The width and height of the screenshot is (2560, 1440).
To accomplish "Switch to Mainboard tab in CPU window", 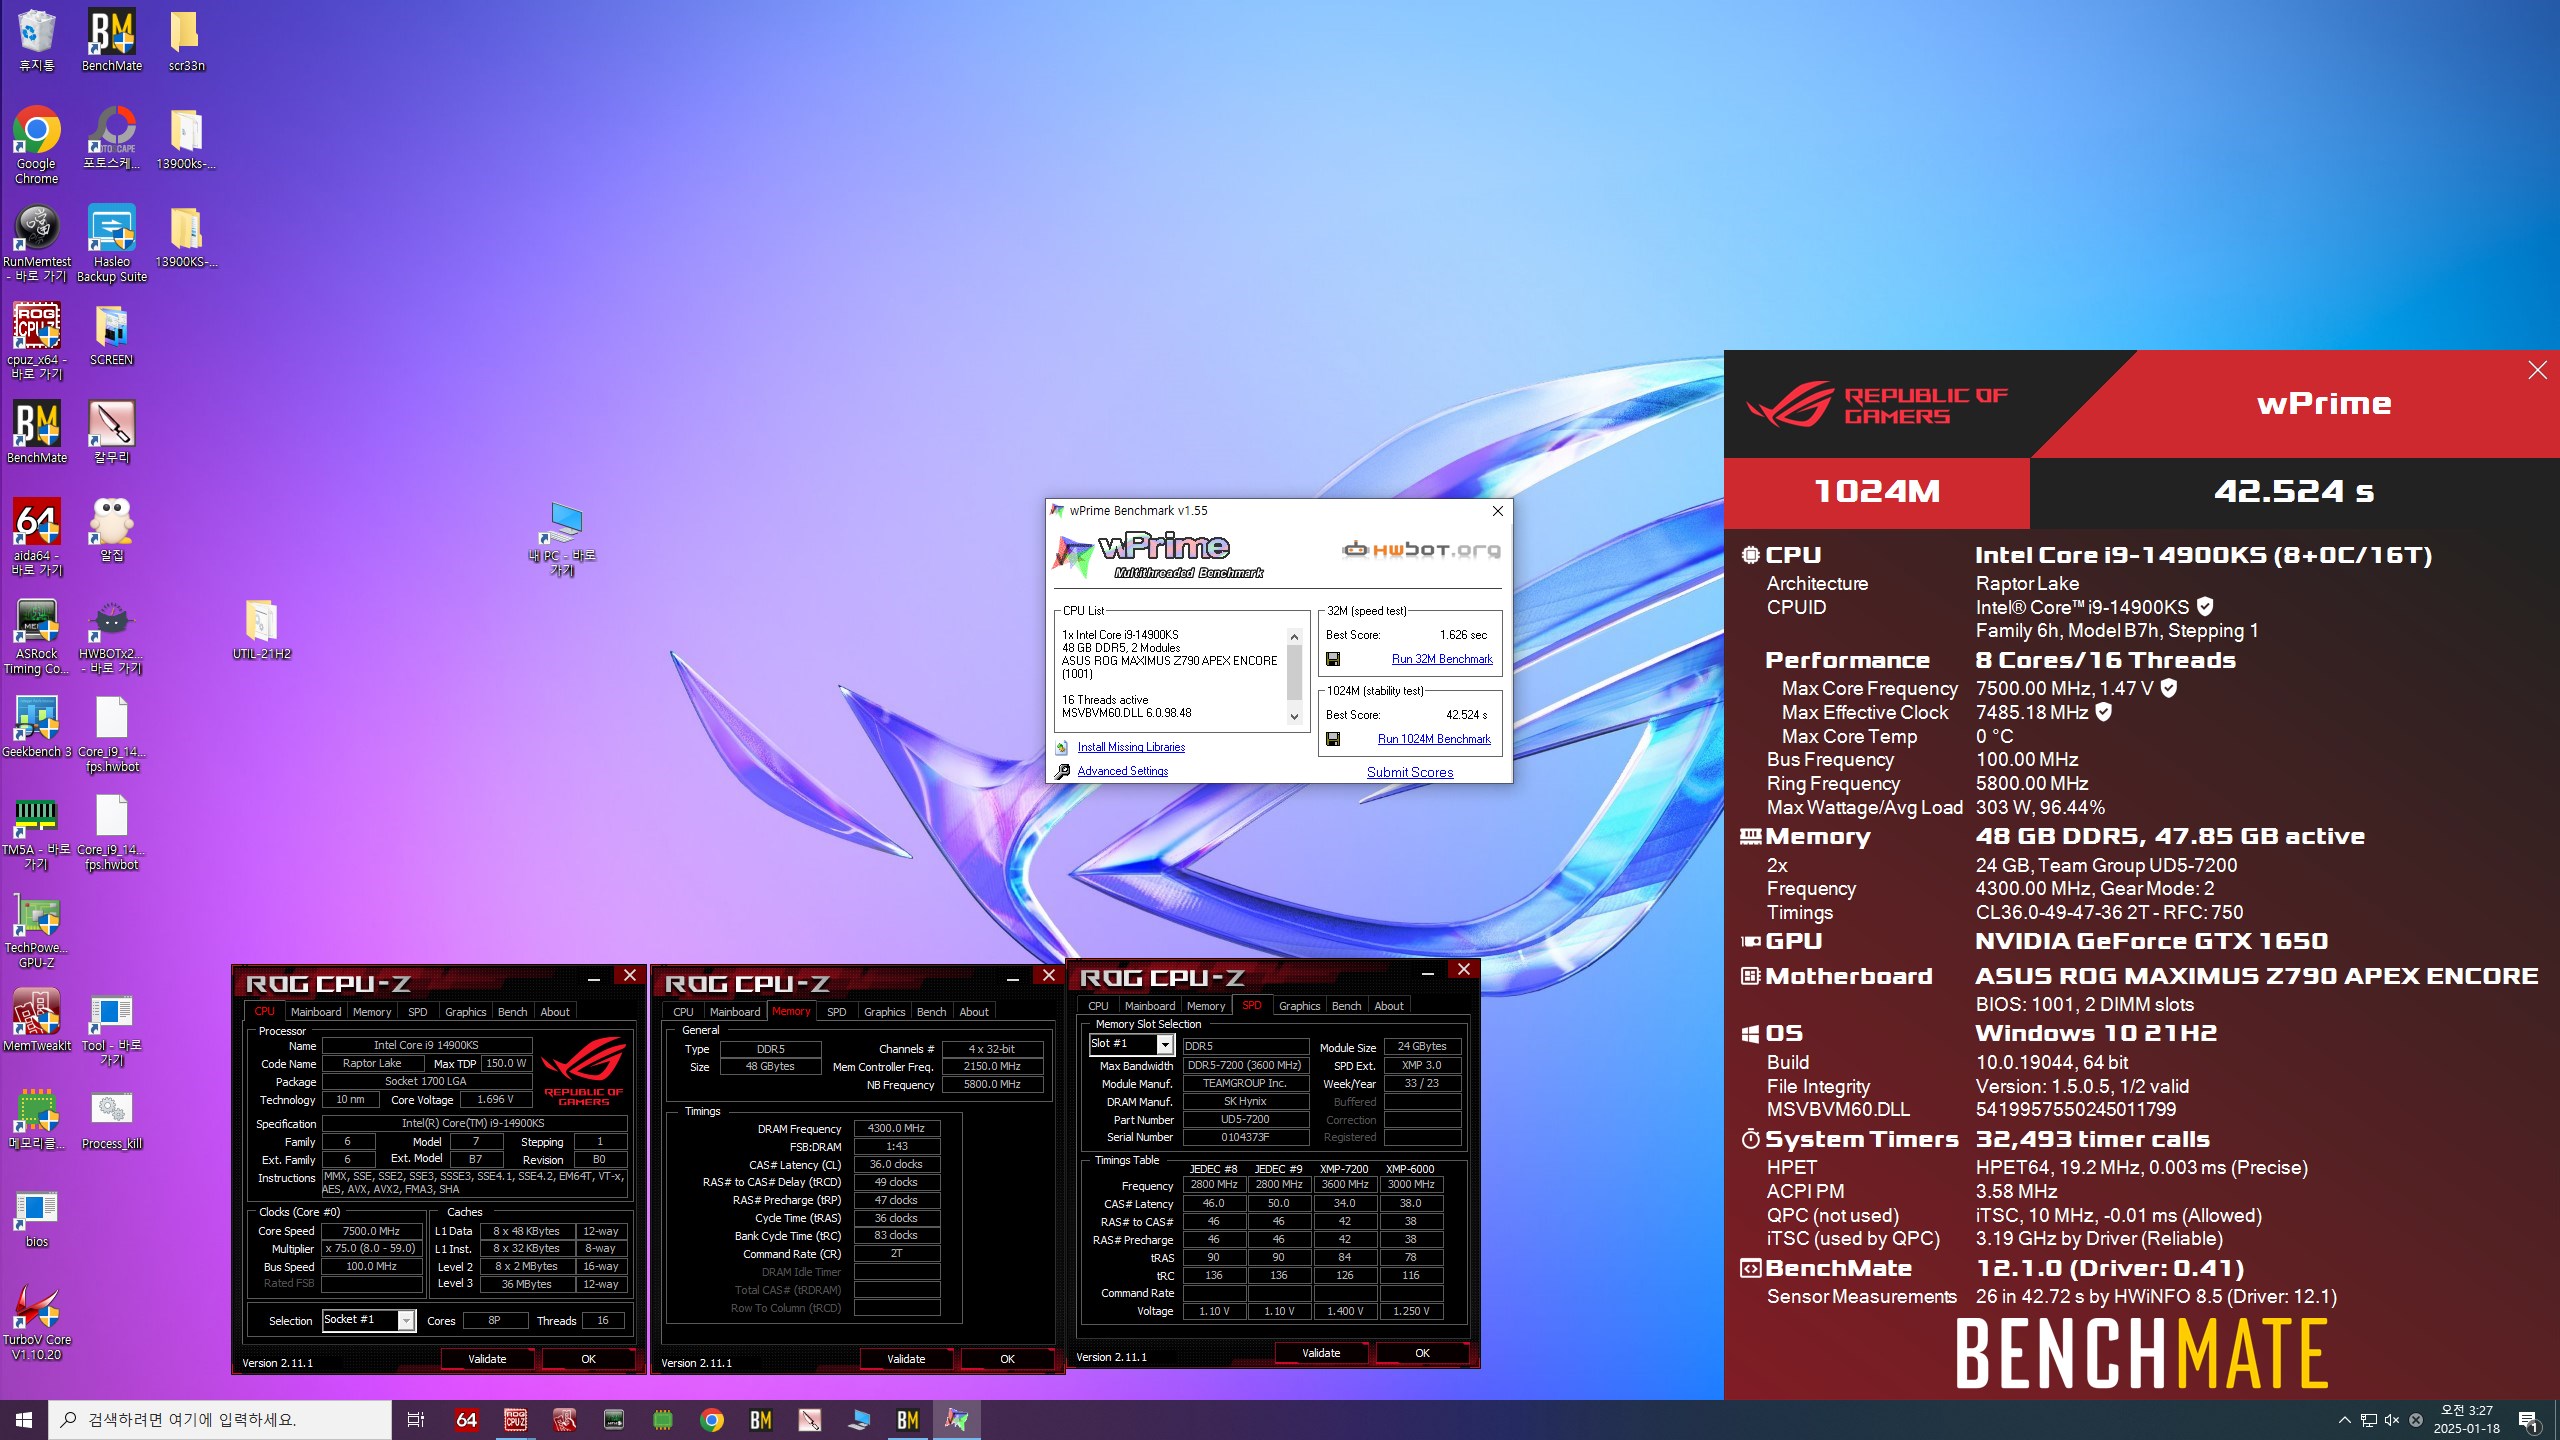I will tap(316, 1012).
